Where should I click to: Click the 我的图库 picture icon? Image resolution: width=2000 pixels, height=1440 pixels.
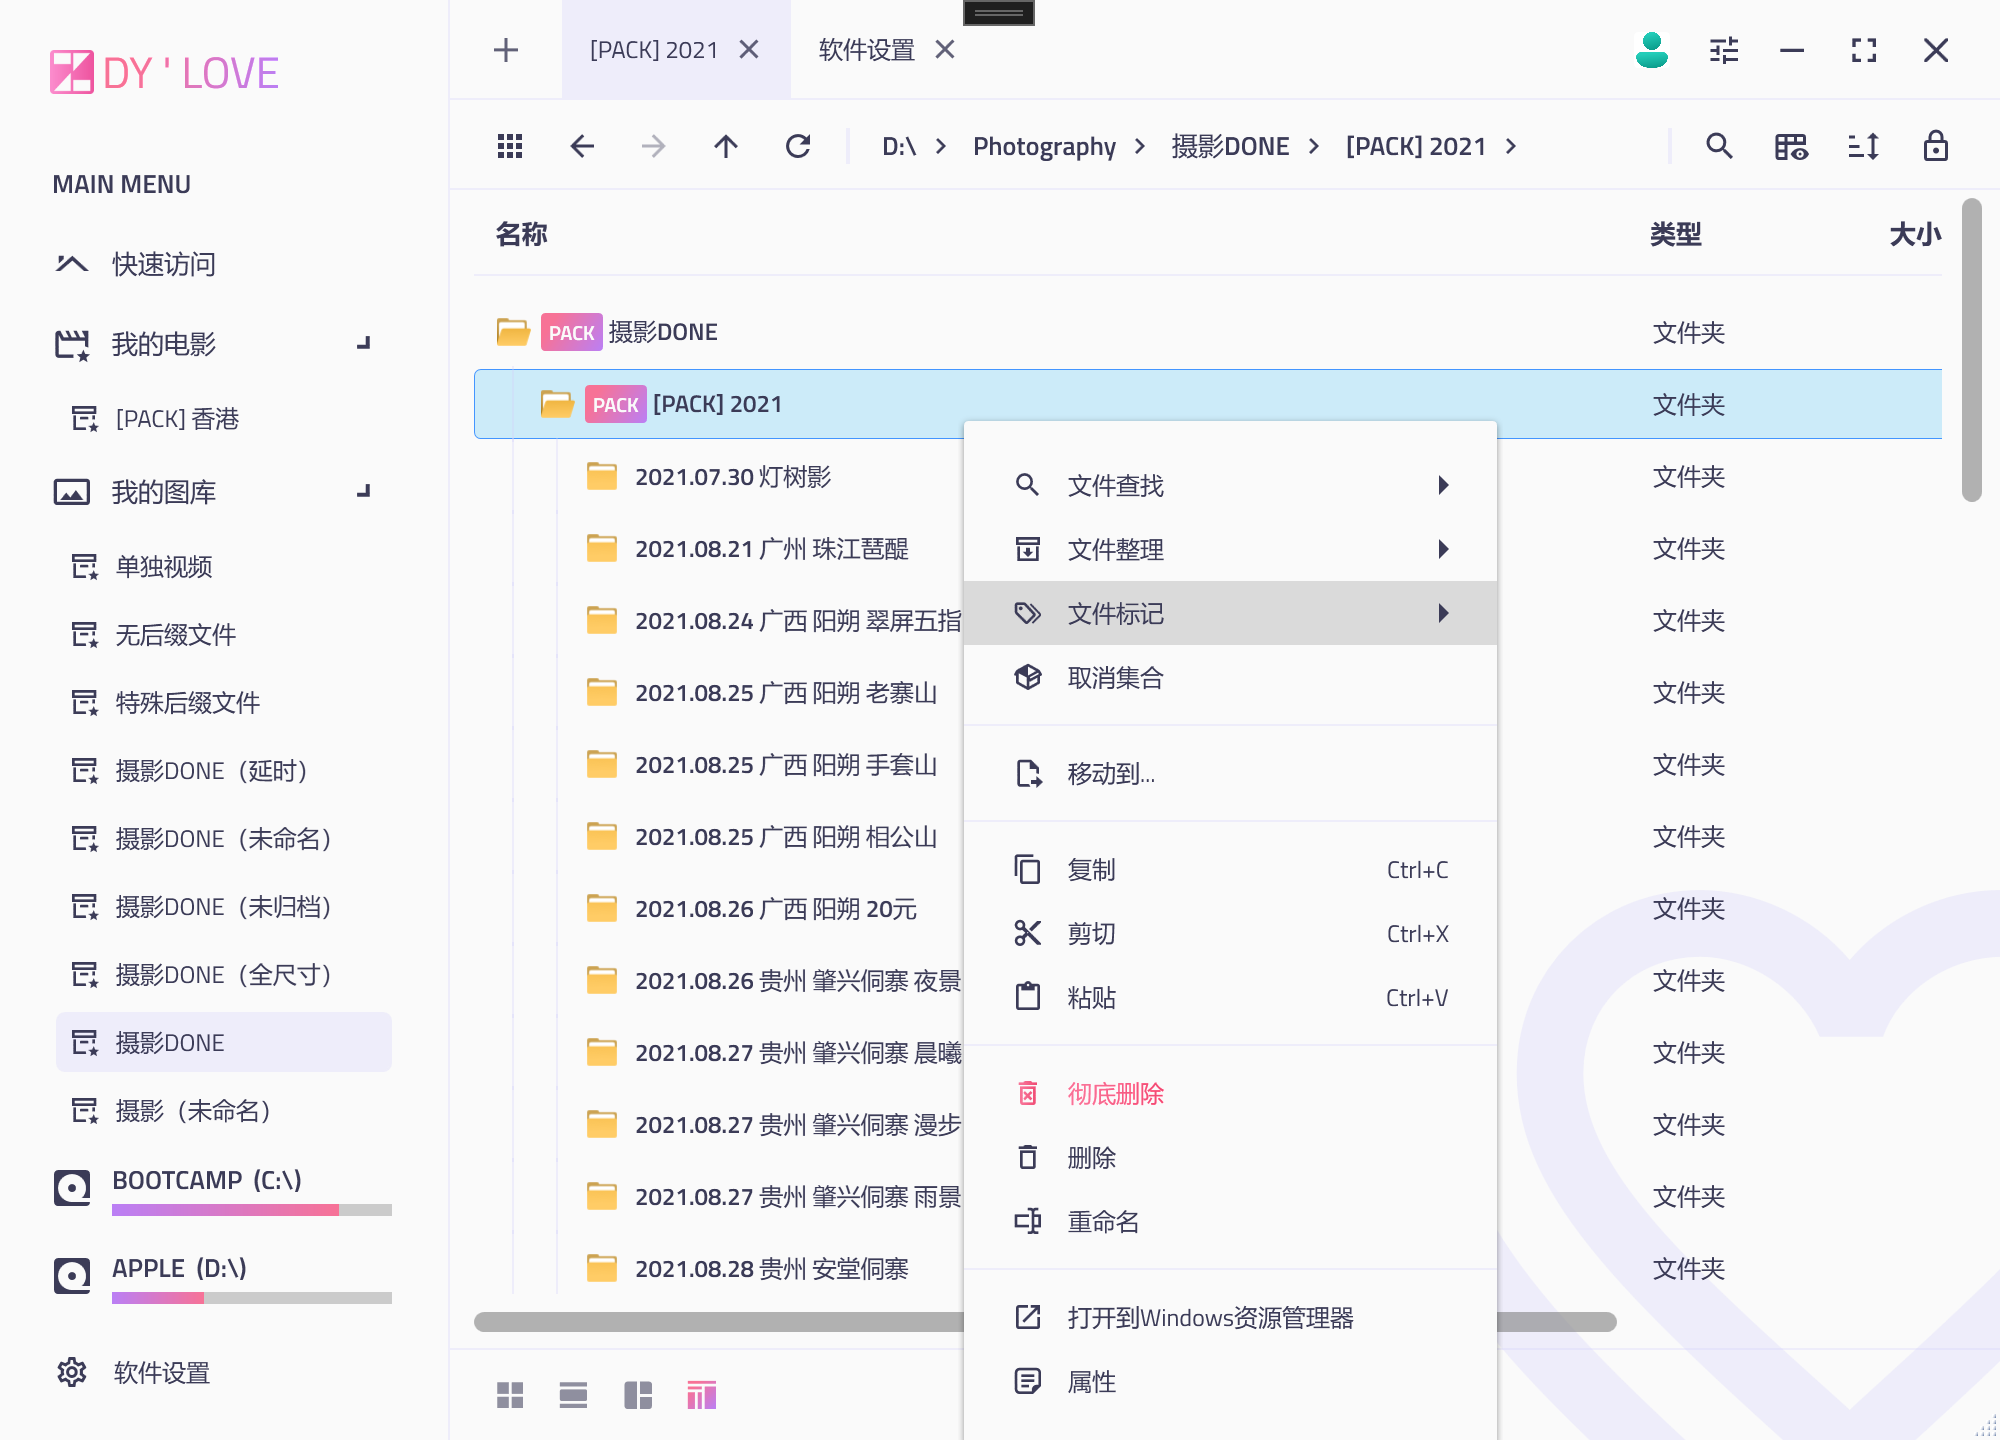coord(72,492)
